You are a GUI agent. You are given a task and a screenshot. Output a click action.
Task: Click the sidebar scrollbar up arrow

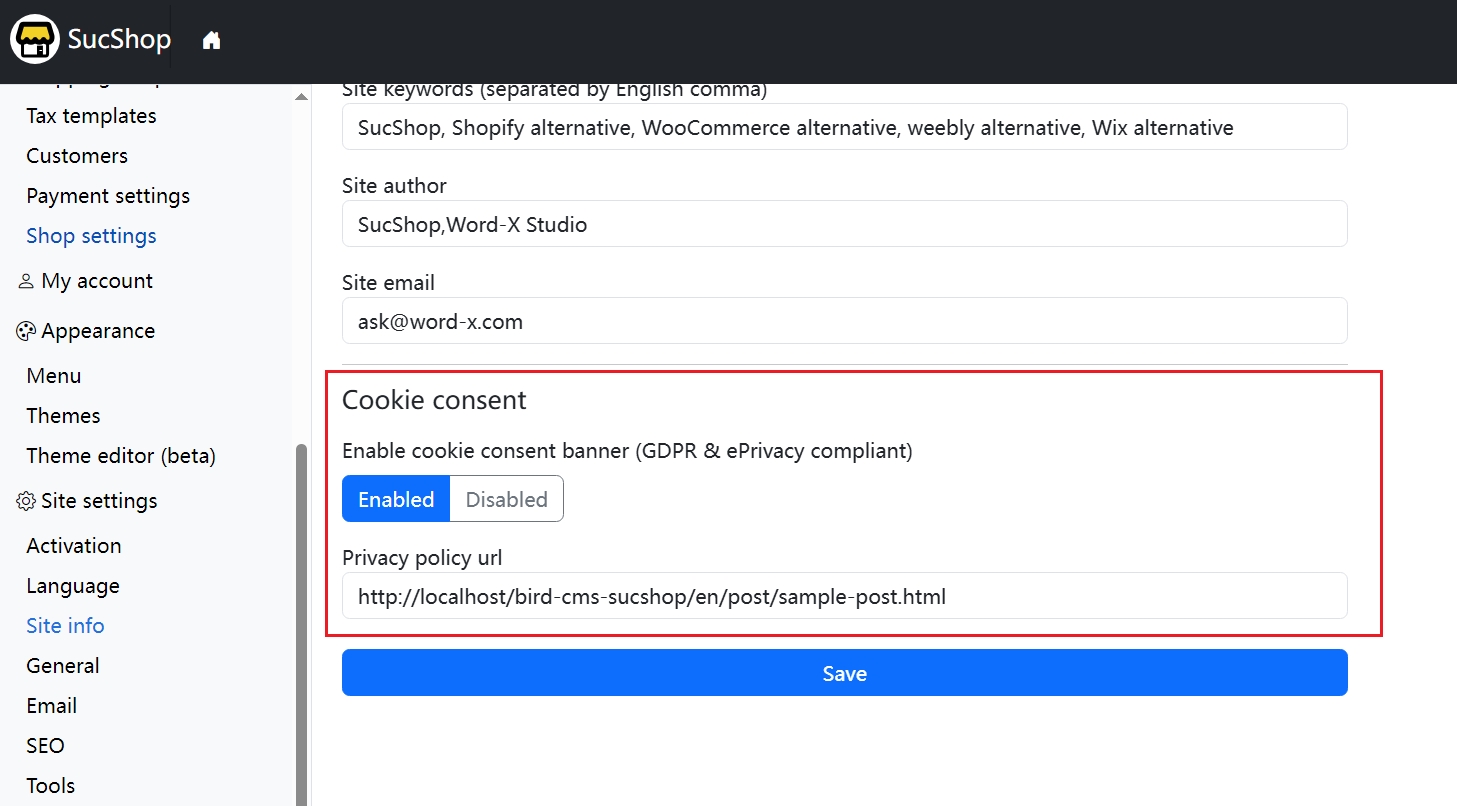[x=301, y=96]
